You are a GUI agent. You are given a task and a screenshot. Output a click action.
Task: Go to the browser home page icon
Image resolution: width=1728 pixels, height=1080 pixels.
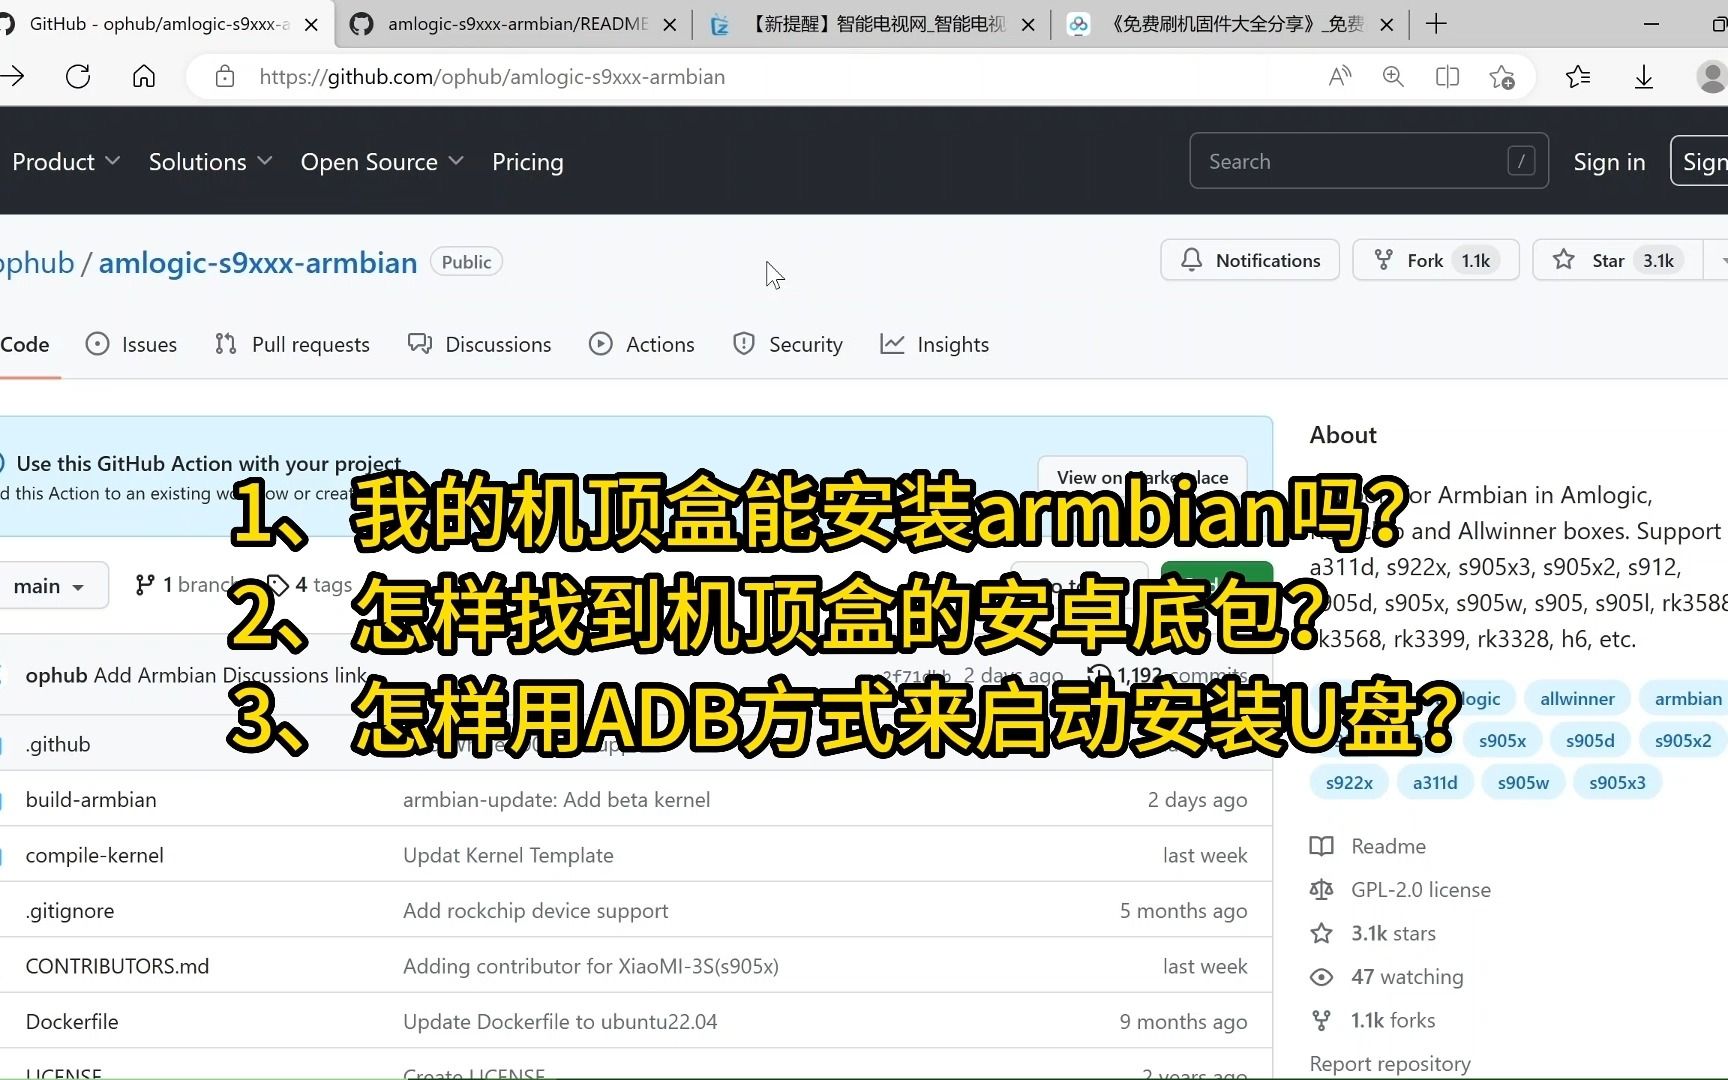click(x=144, y=77)
